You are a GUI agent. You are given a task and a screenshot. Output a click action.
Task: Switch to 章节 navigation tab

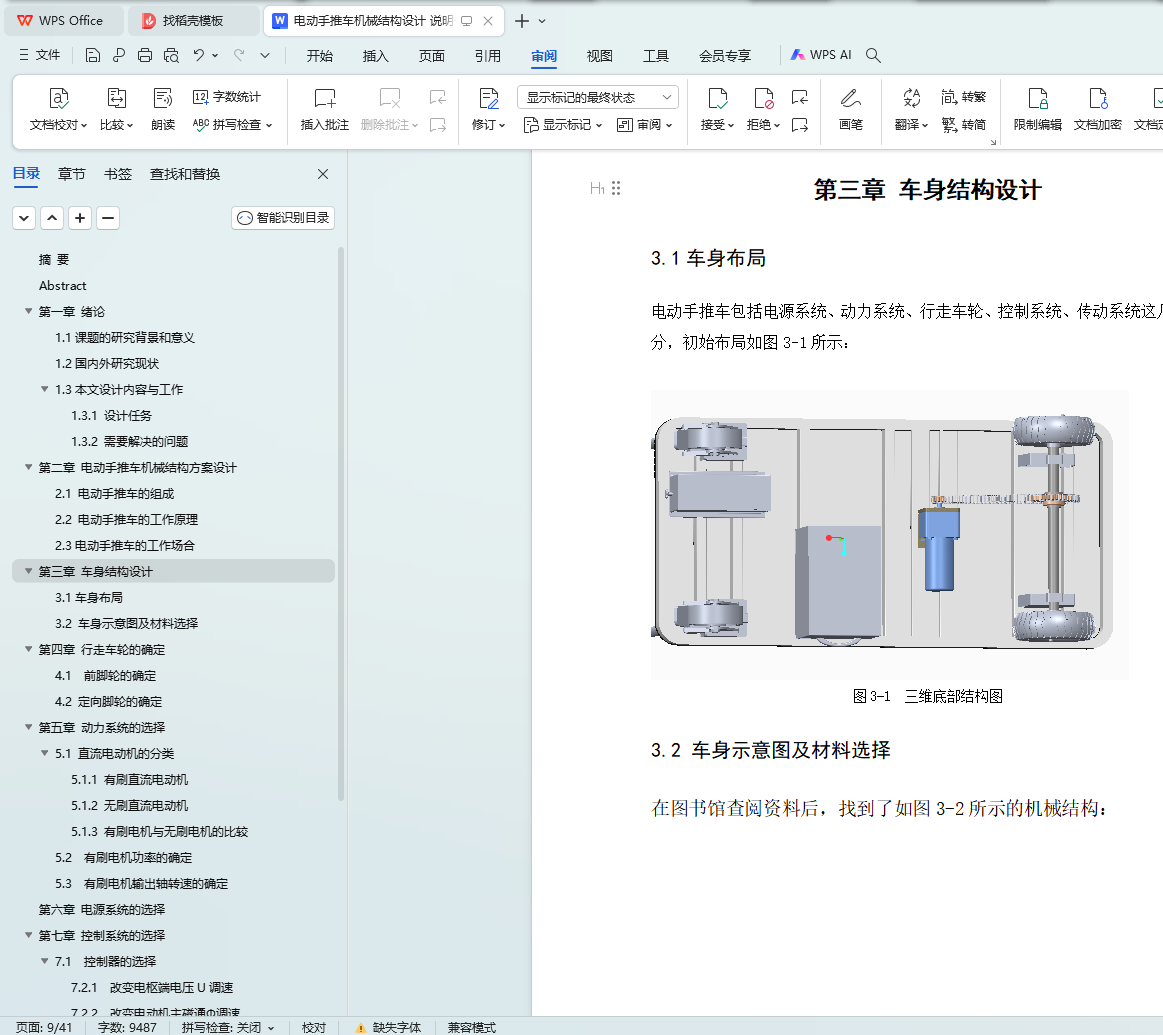click(72, 174)
